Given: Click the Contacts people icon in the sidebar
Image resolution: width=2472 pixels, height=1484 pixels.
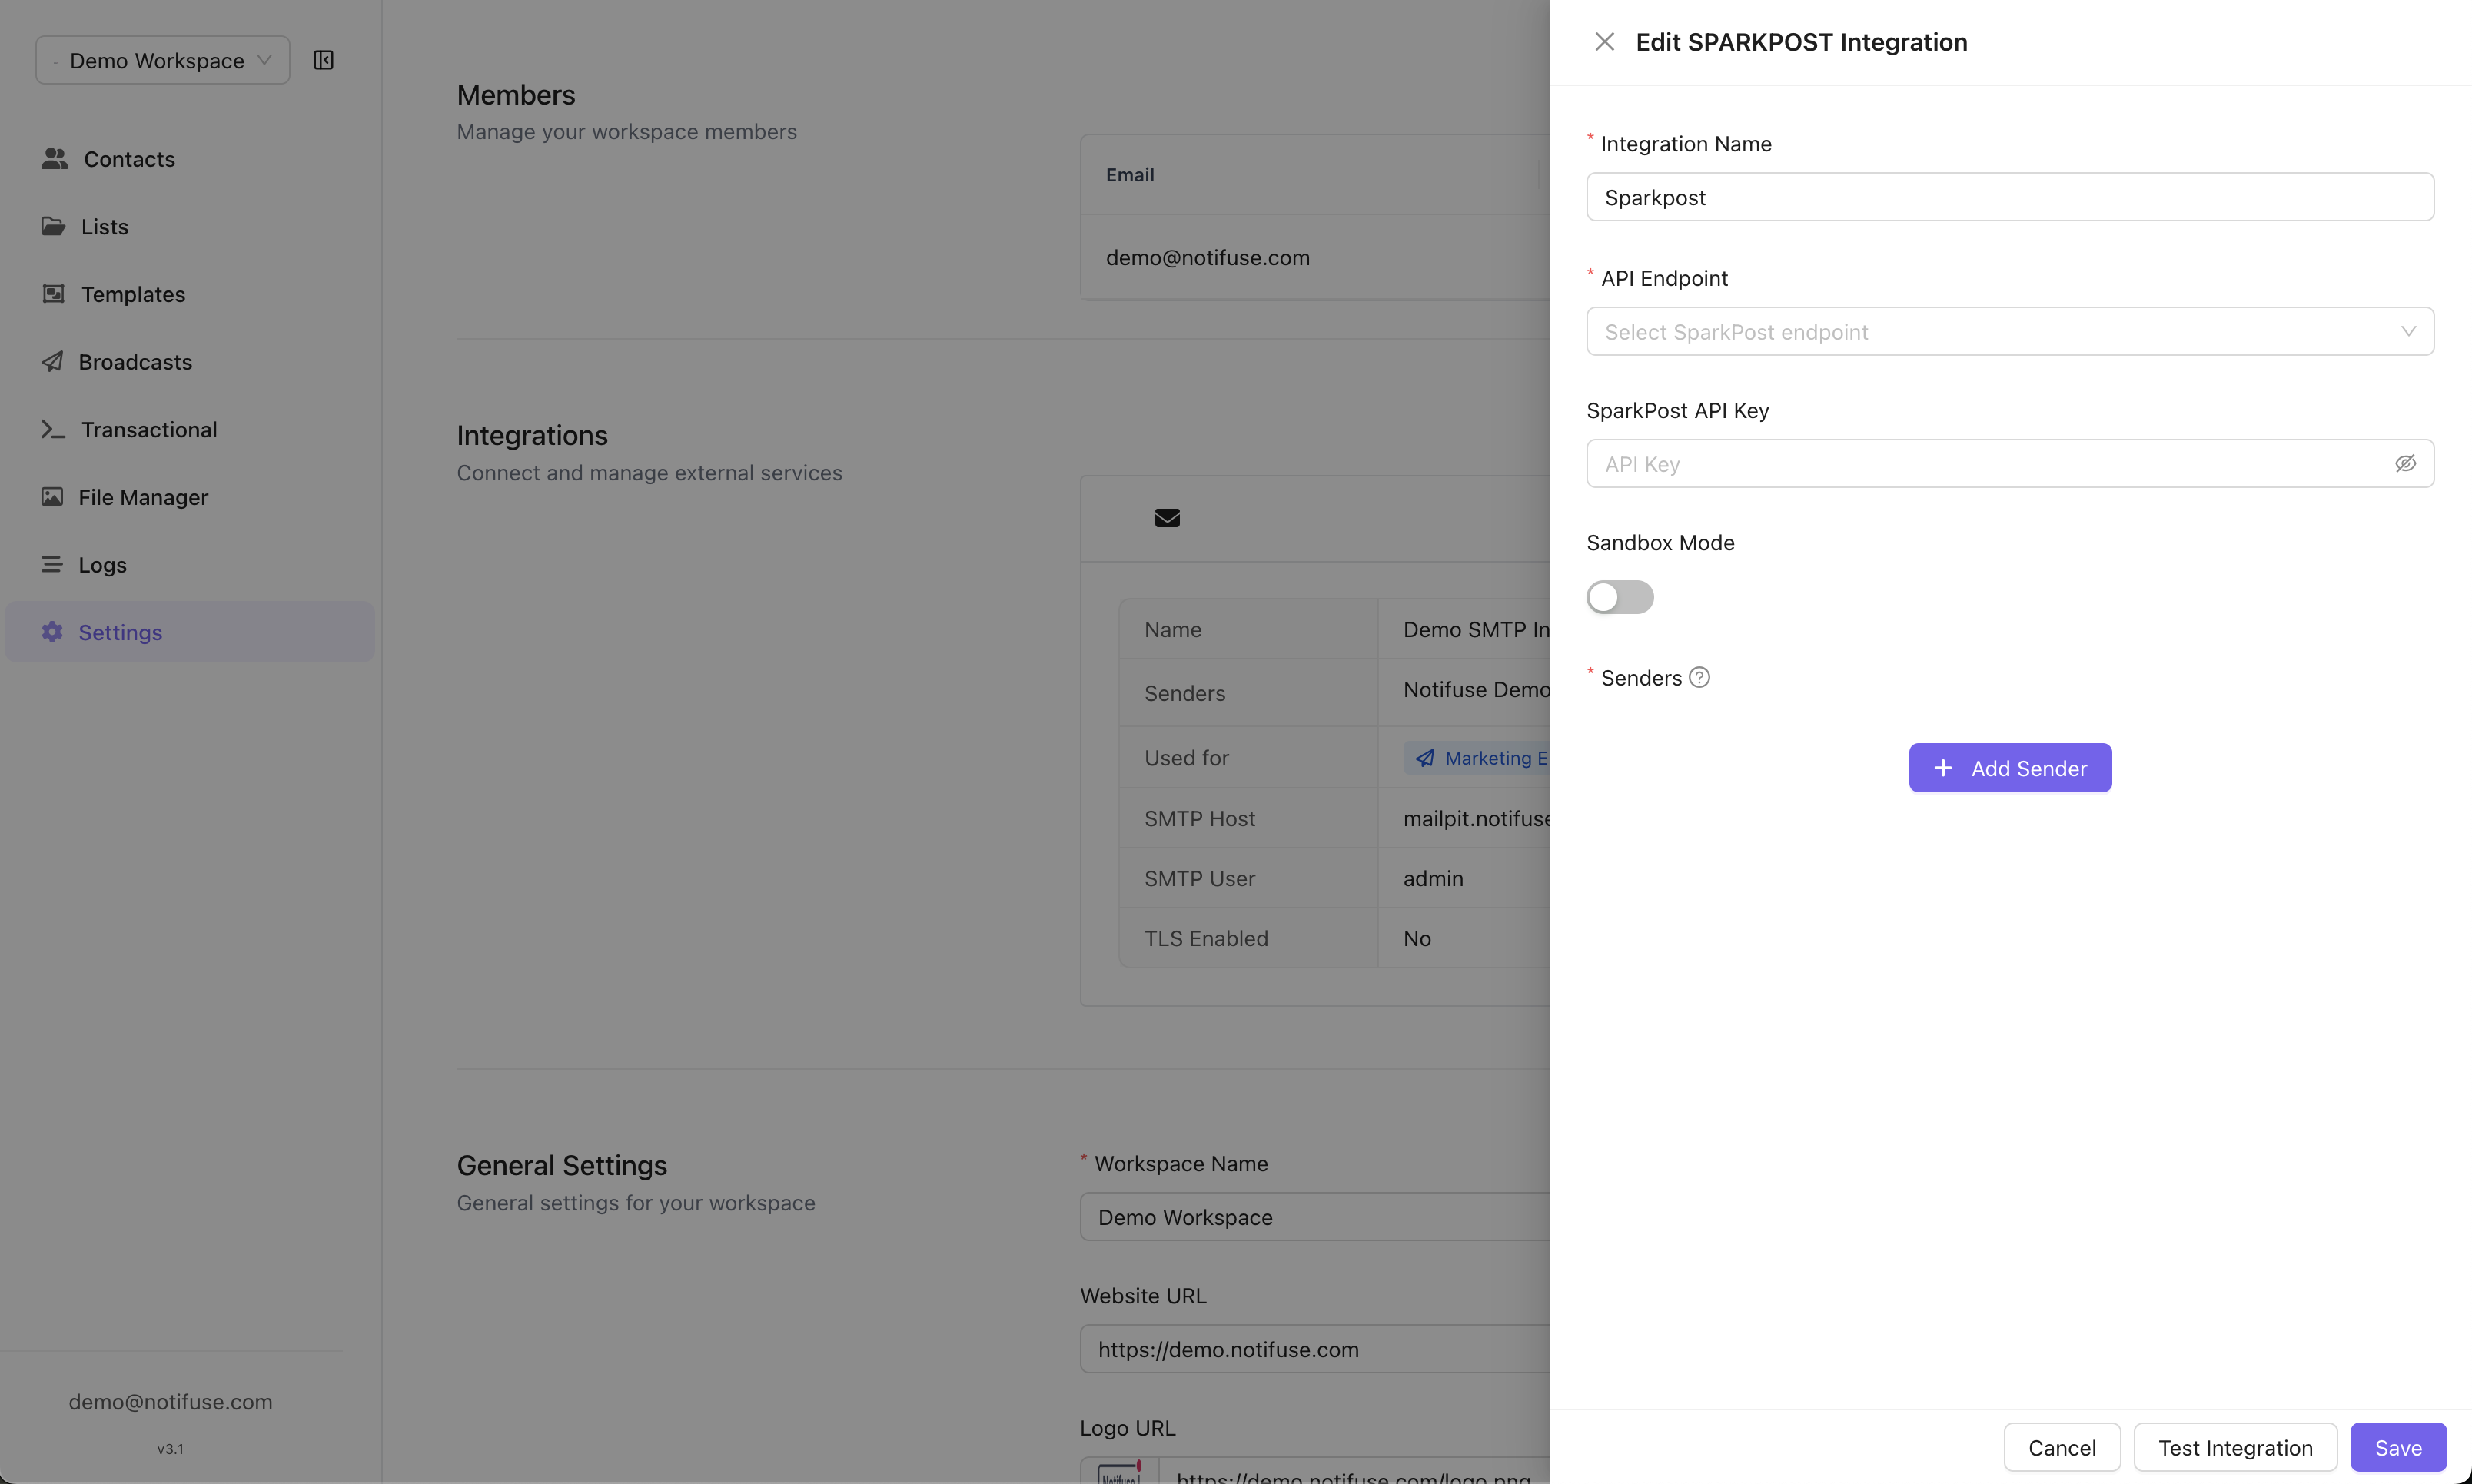Looking at the screenshot, I should tap(55, 158).
